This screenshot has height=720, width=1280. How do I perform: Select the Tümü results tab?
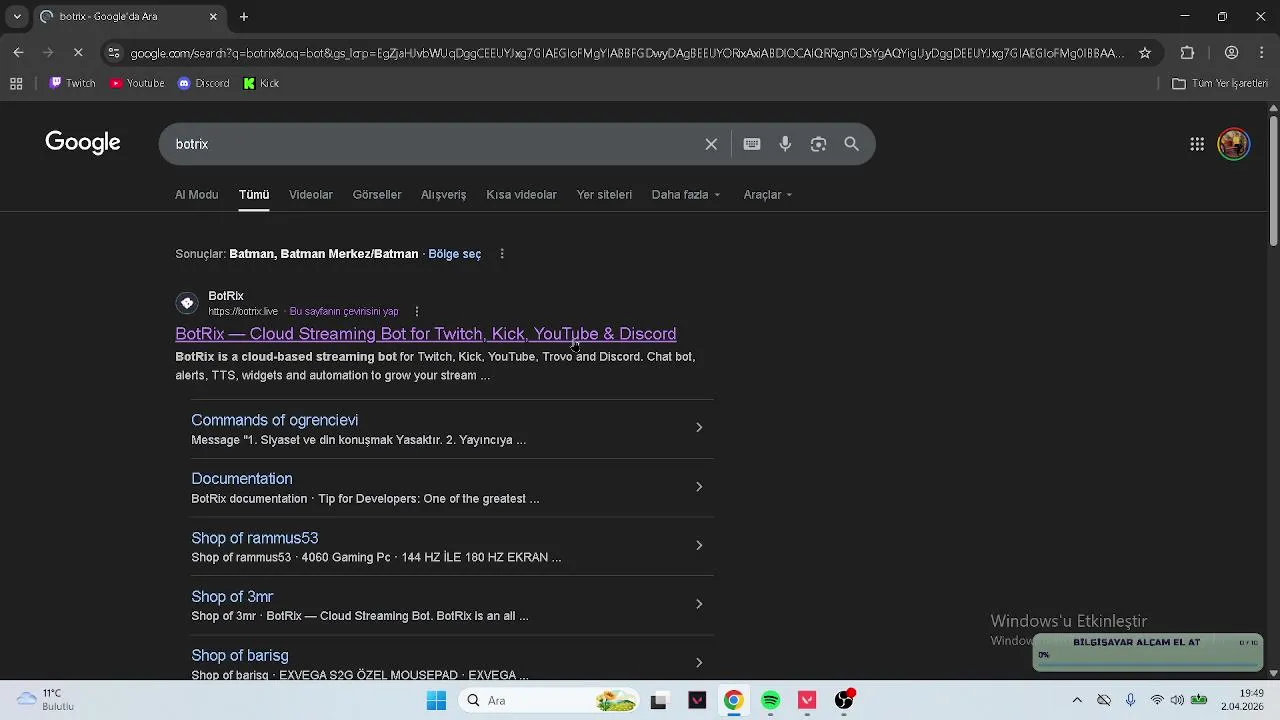254,195
